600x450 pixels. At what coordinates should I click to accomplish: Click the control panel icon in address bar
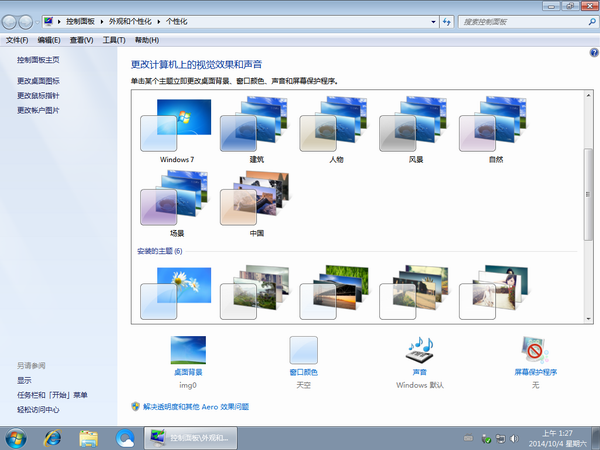(48, 21)
